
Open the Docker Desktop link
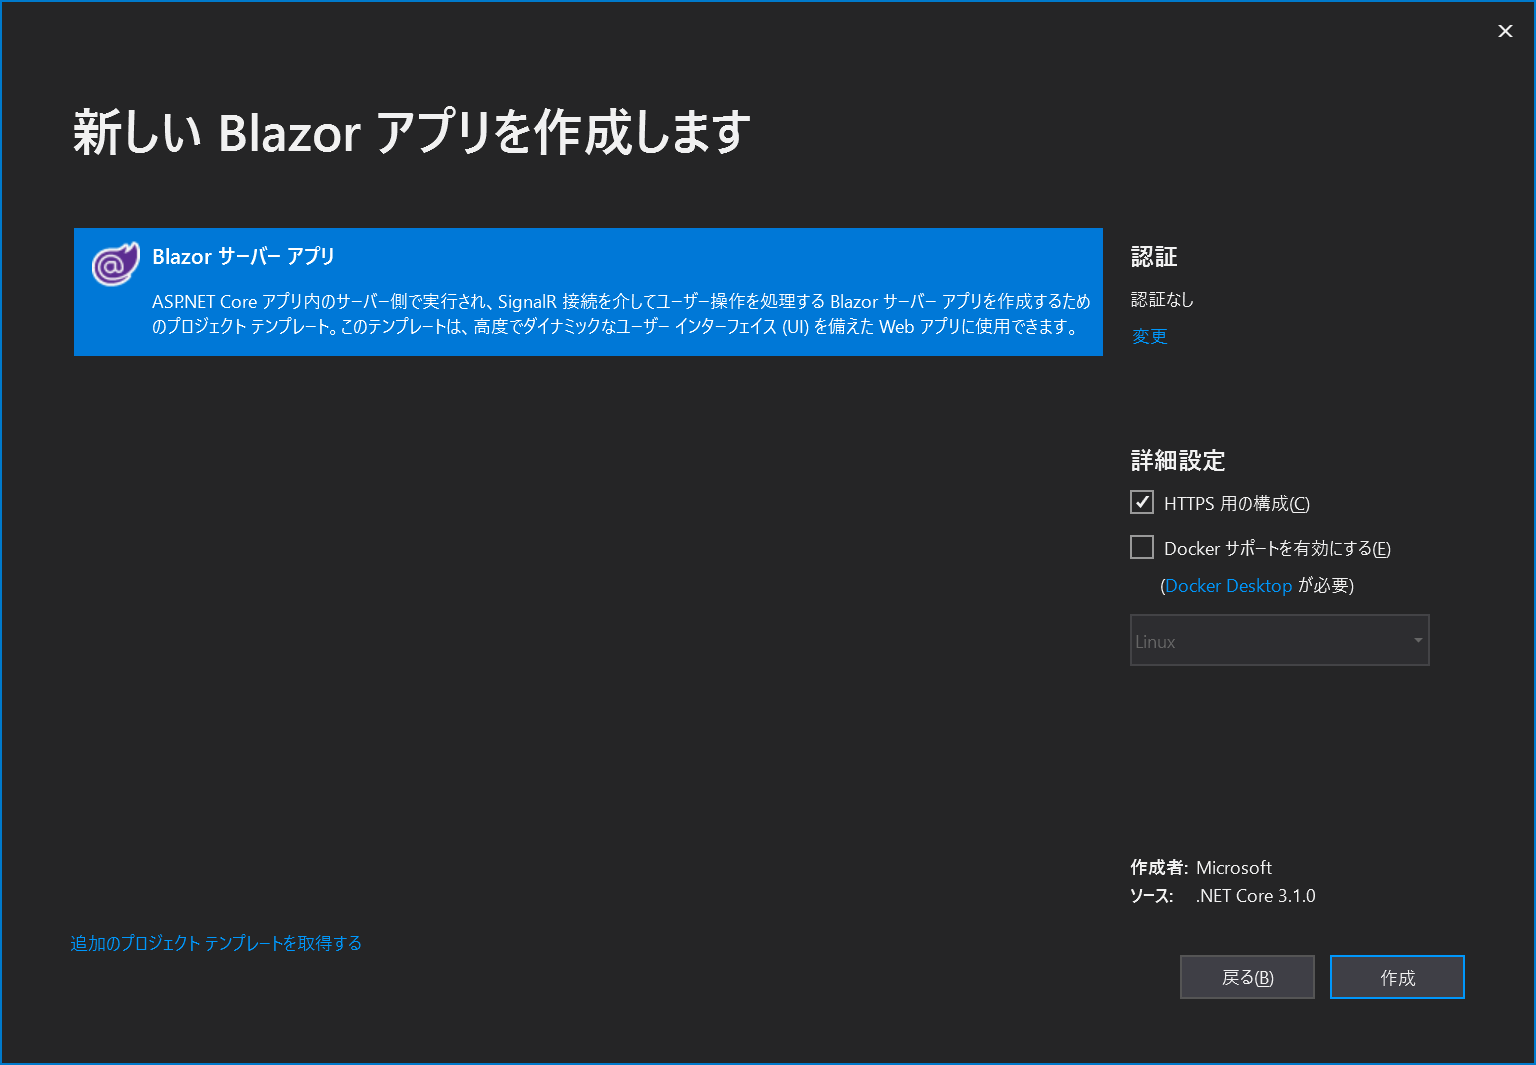click(1228, 585)
